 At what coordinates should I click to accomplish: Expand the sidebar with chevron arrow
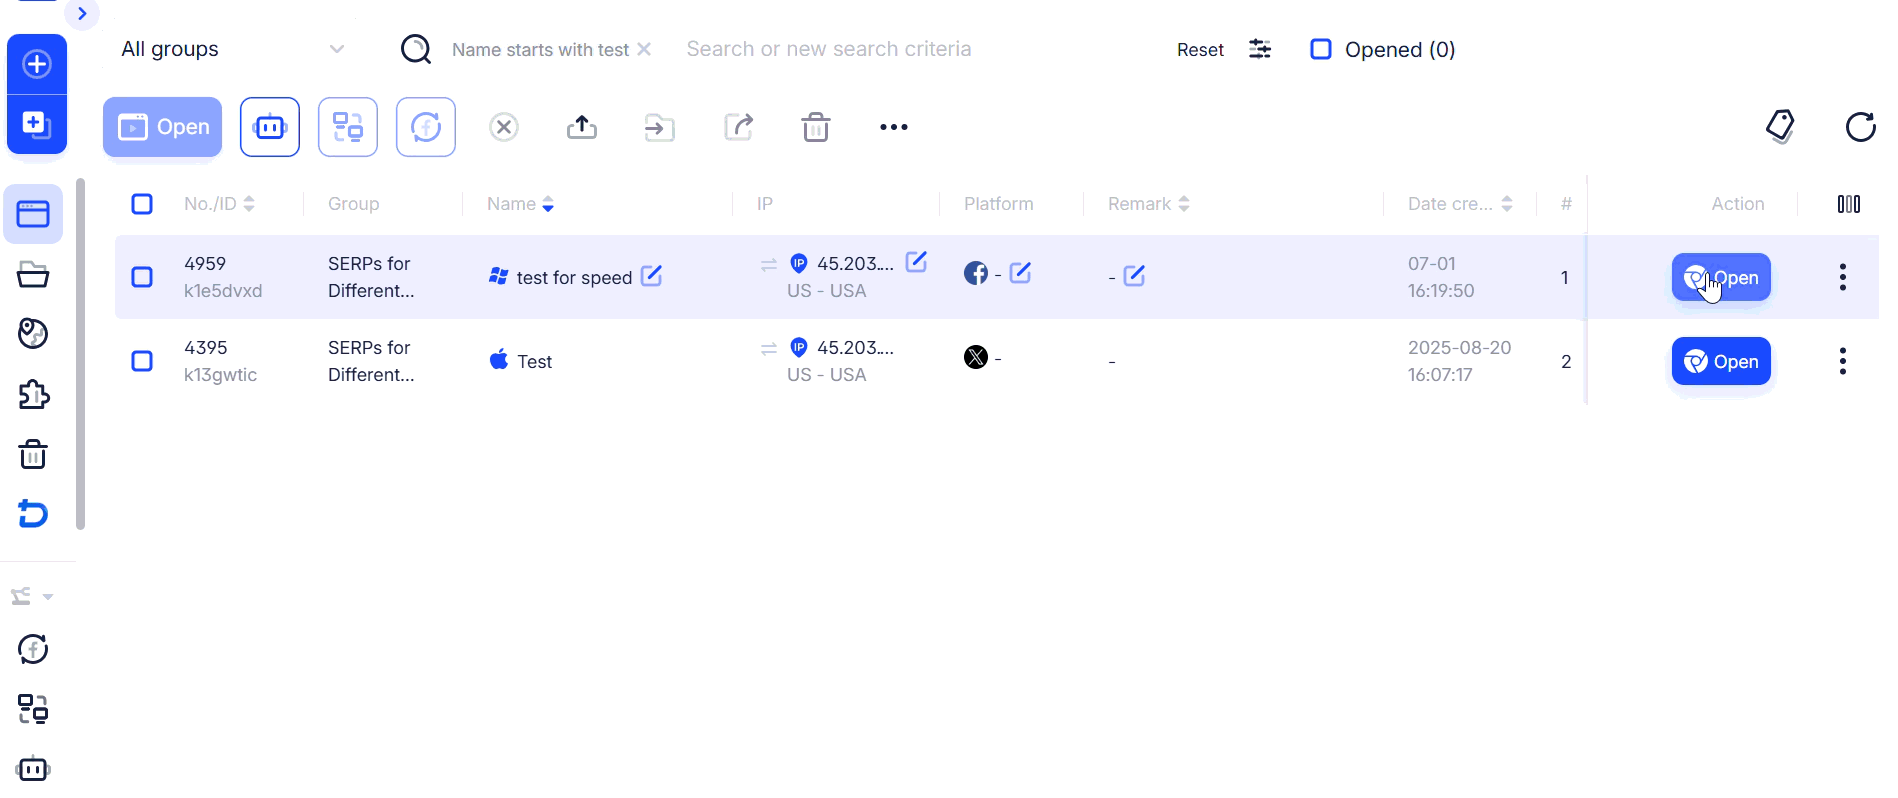(82, 14)
